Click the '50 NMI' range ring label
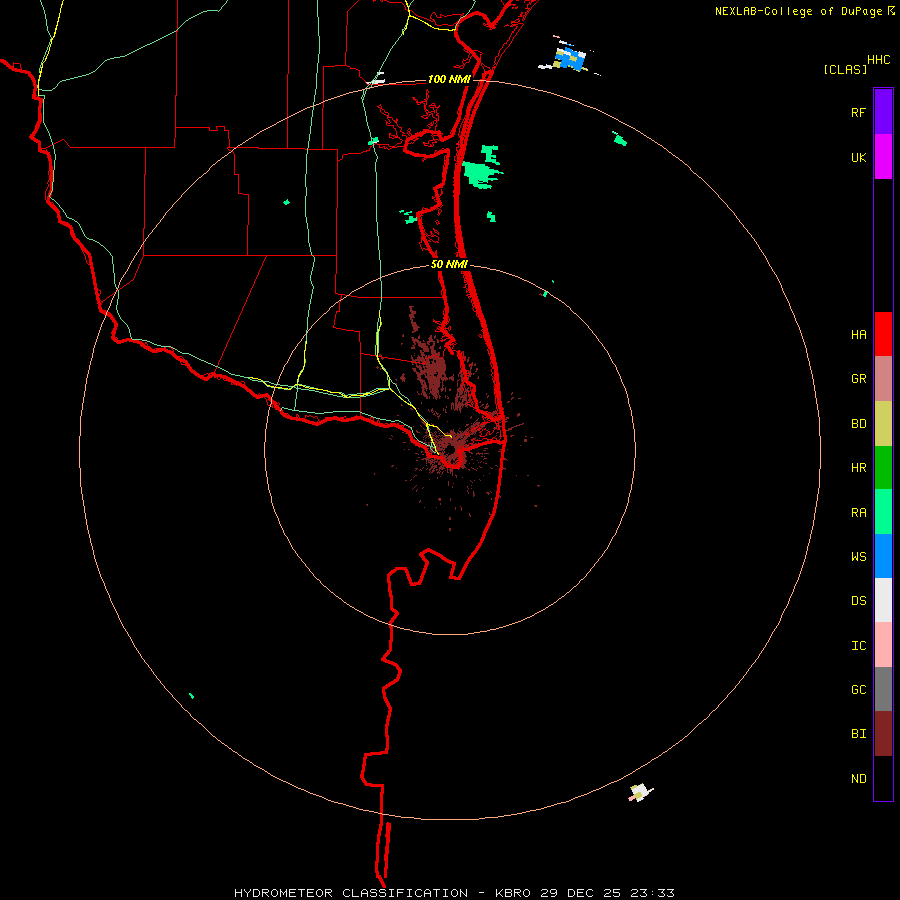900x900 pixels. click(x=449, y=264)
